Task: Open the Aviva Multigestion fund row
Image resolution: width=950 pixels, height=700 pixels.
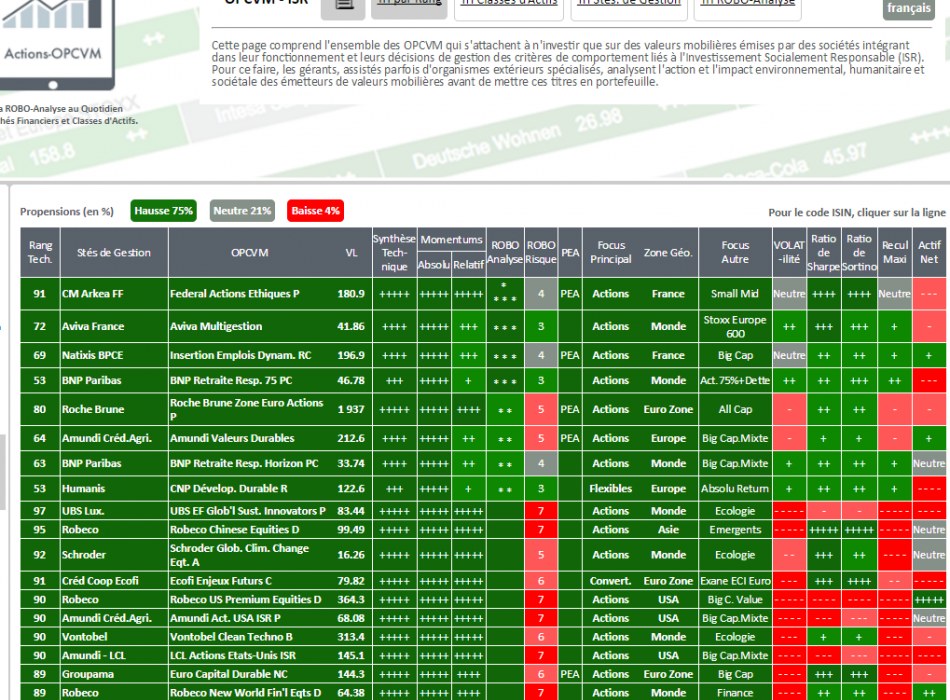Action: [x=483, y=326]
